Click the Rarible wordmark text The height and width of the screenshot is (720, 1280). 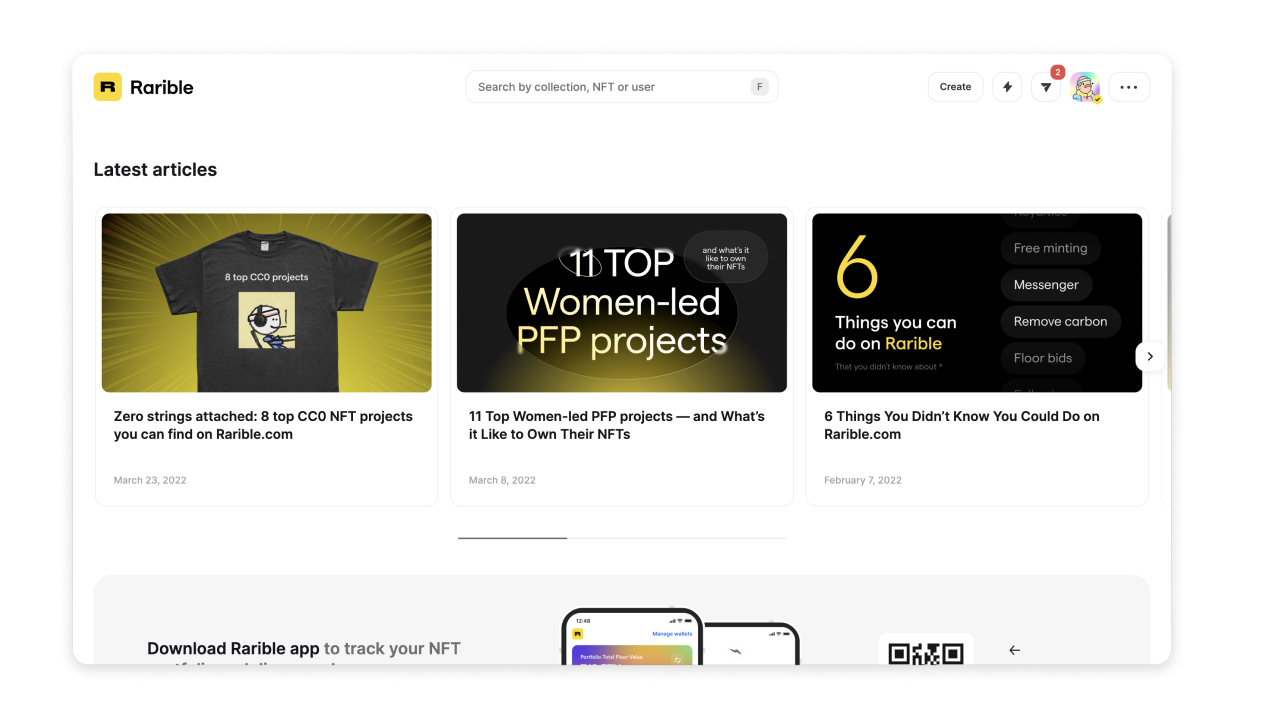162,87
